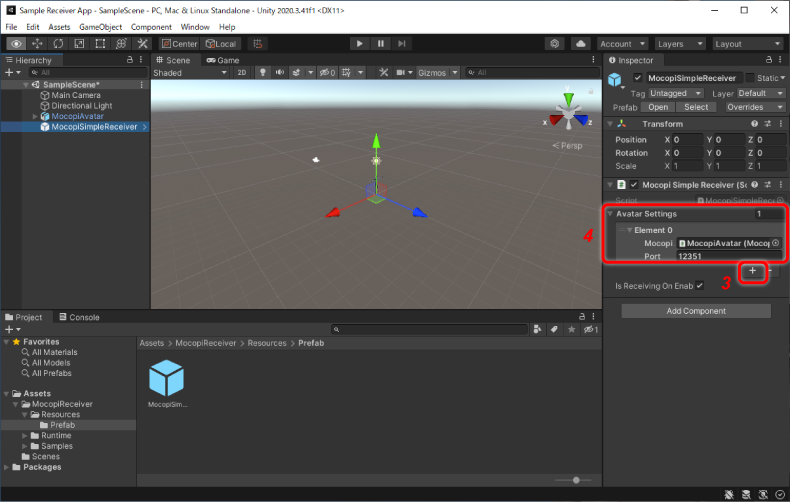Click Add Component button
790x502 pixels.
coord(695,311)
